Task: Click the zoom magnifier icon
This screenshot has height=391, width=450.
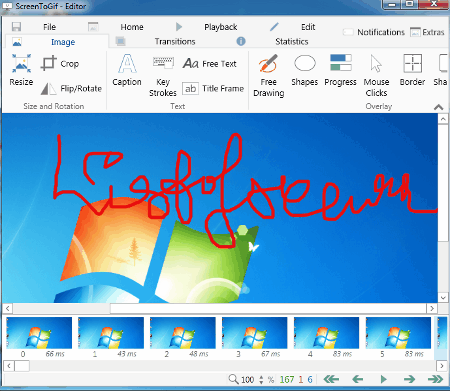Action: click(x=233, y=379)
